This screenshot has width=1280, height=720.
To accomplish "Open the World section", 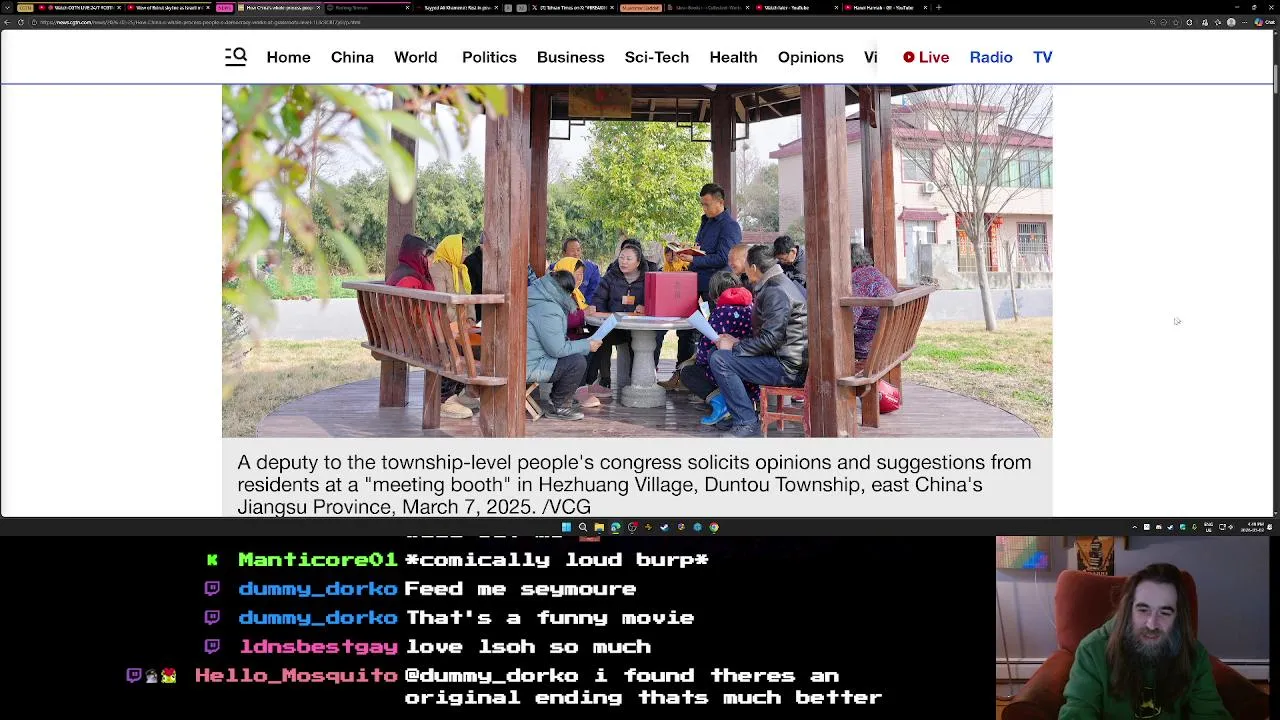I will click(x=415, y=57).
